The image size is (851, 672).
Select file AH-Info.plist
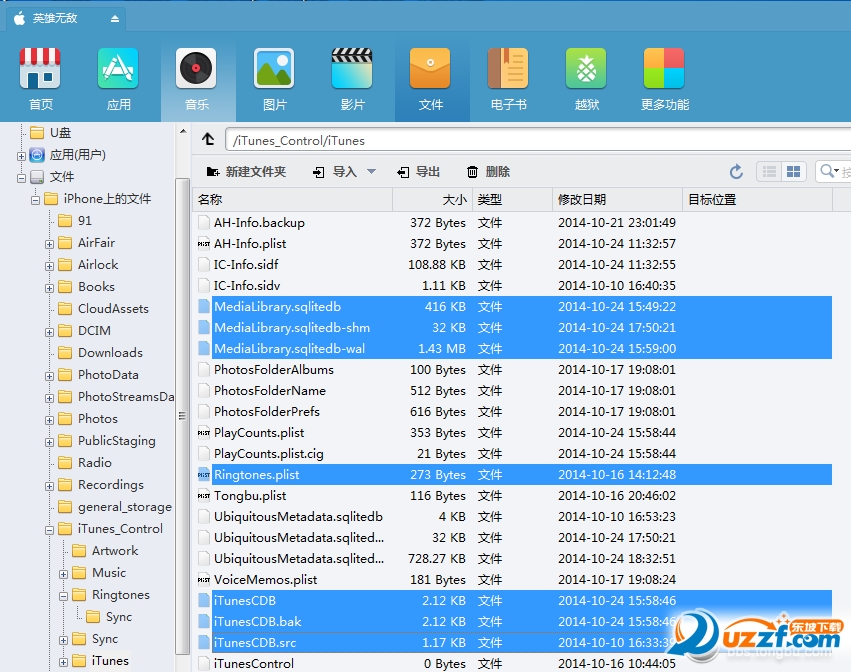tap(512, 244)
